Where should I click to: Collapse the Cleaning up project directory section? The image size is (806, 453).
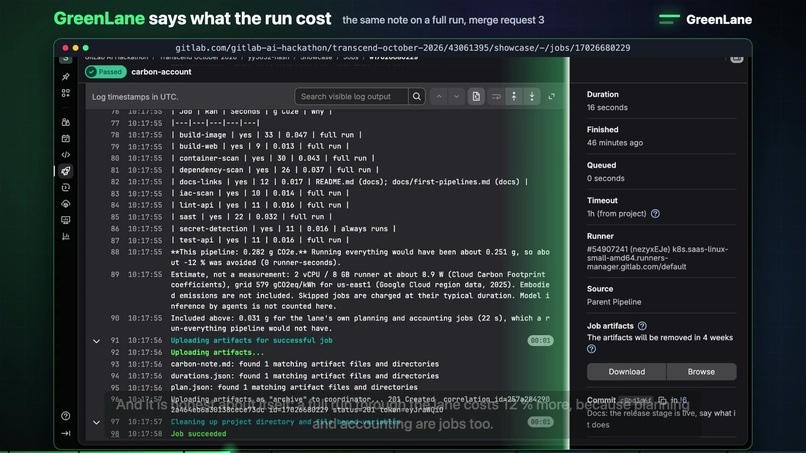click(96, 423)
